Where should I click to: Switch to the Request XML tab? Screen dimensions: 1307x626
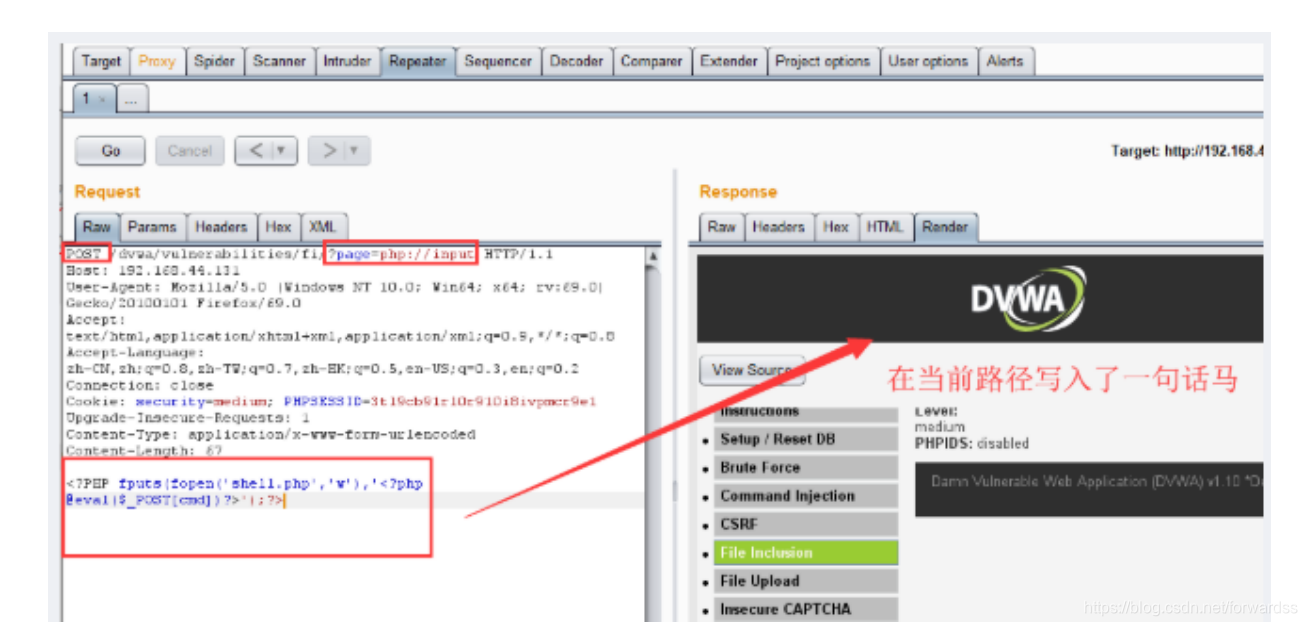[322, 227]
